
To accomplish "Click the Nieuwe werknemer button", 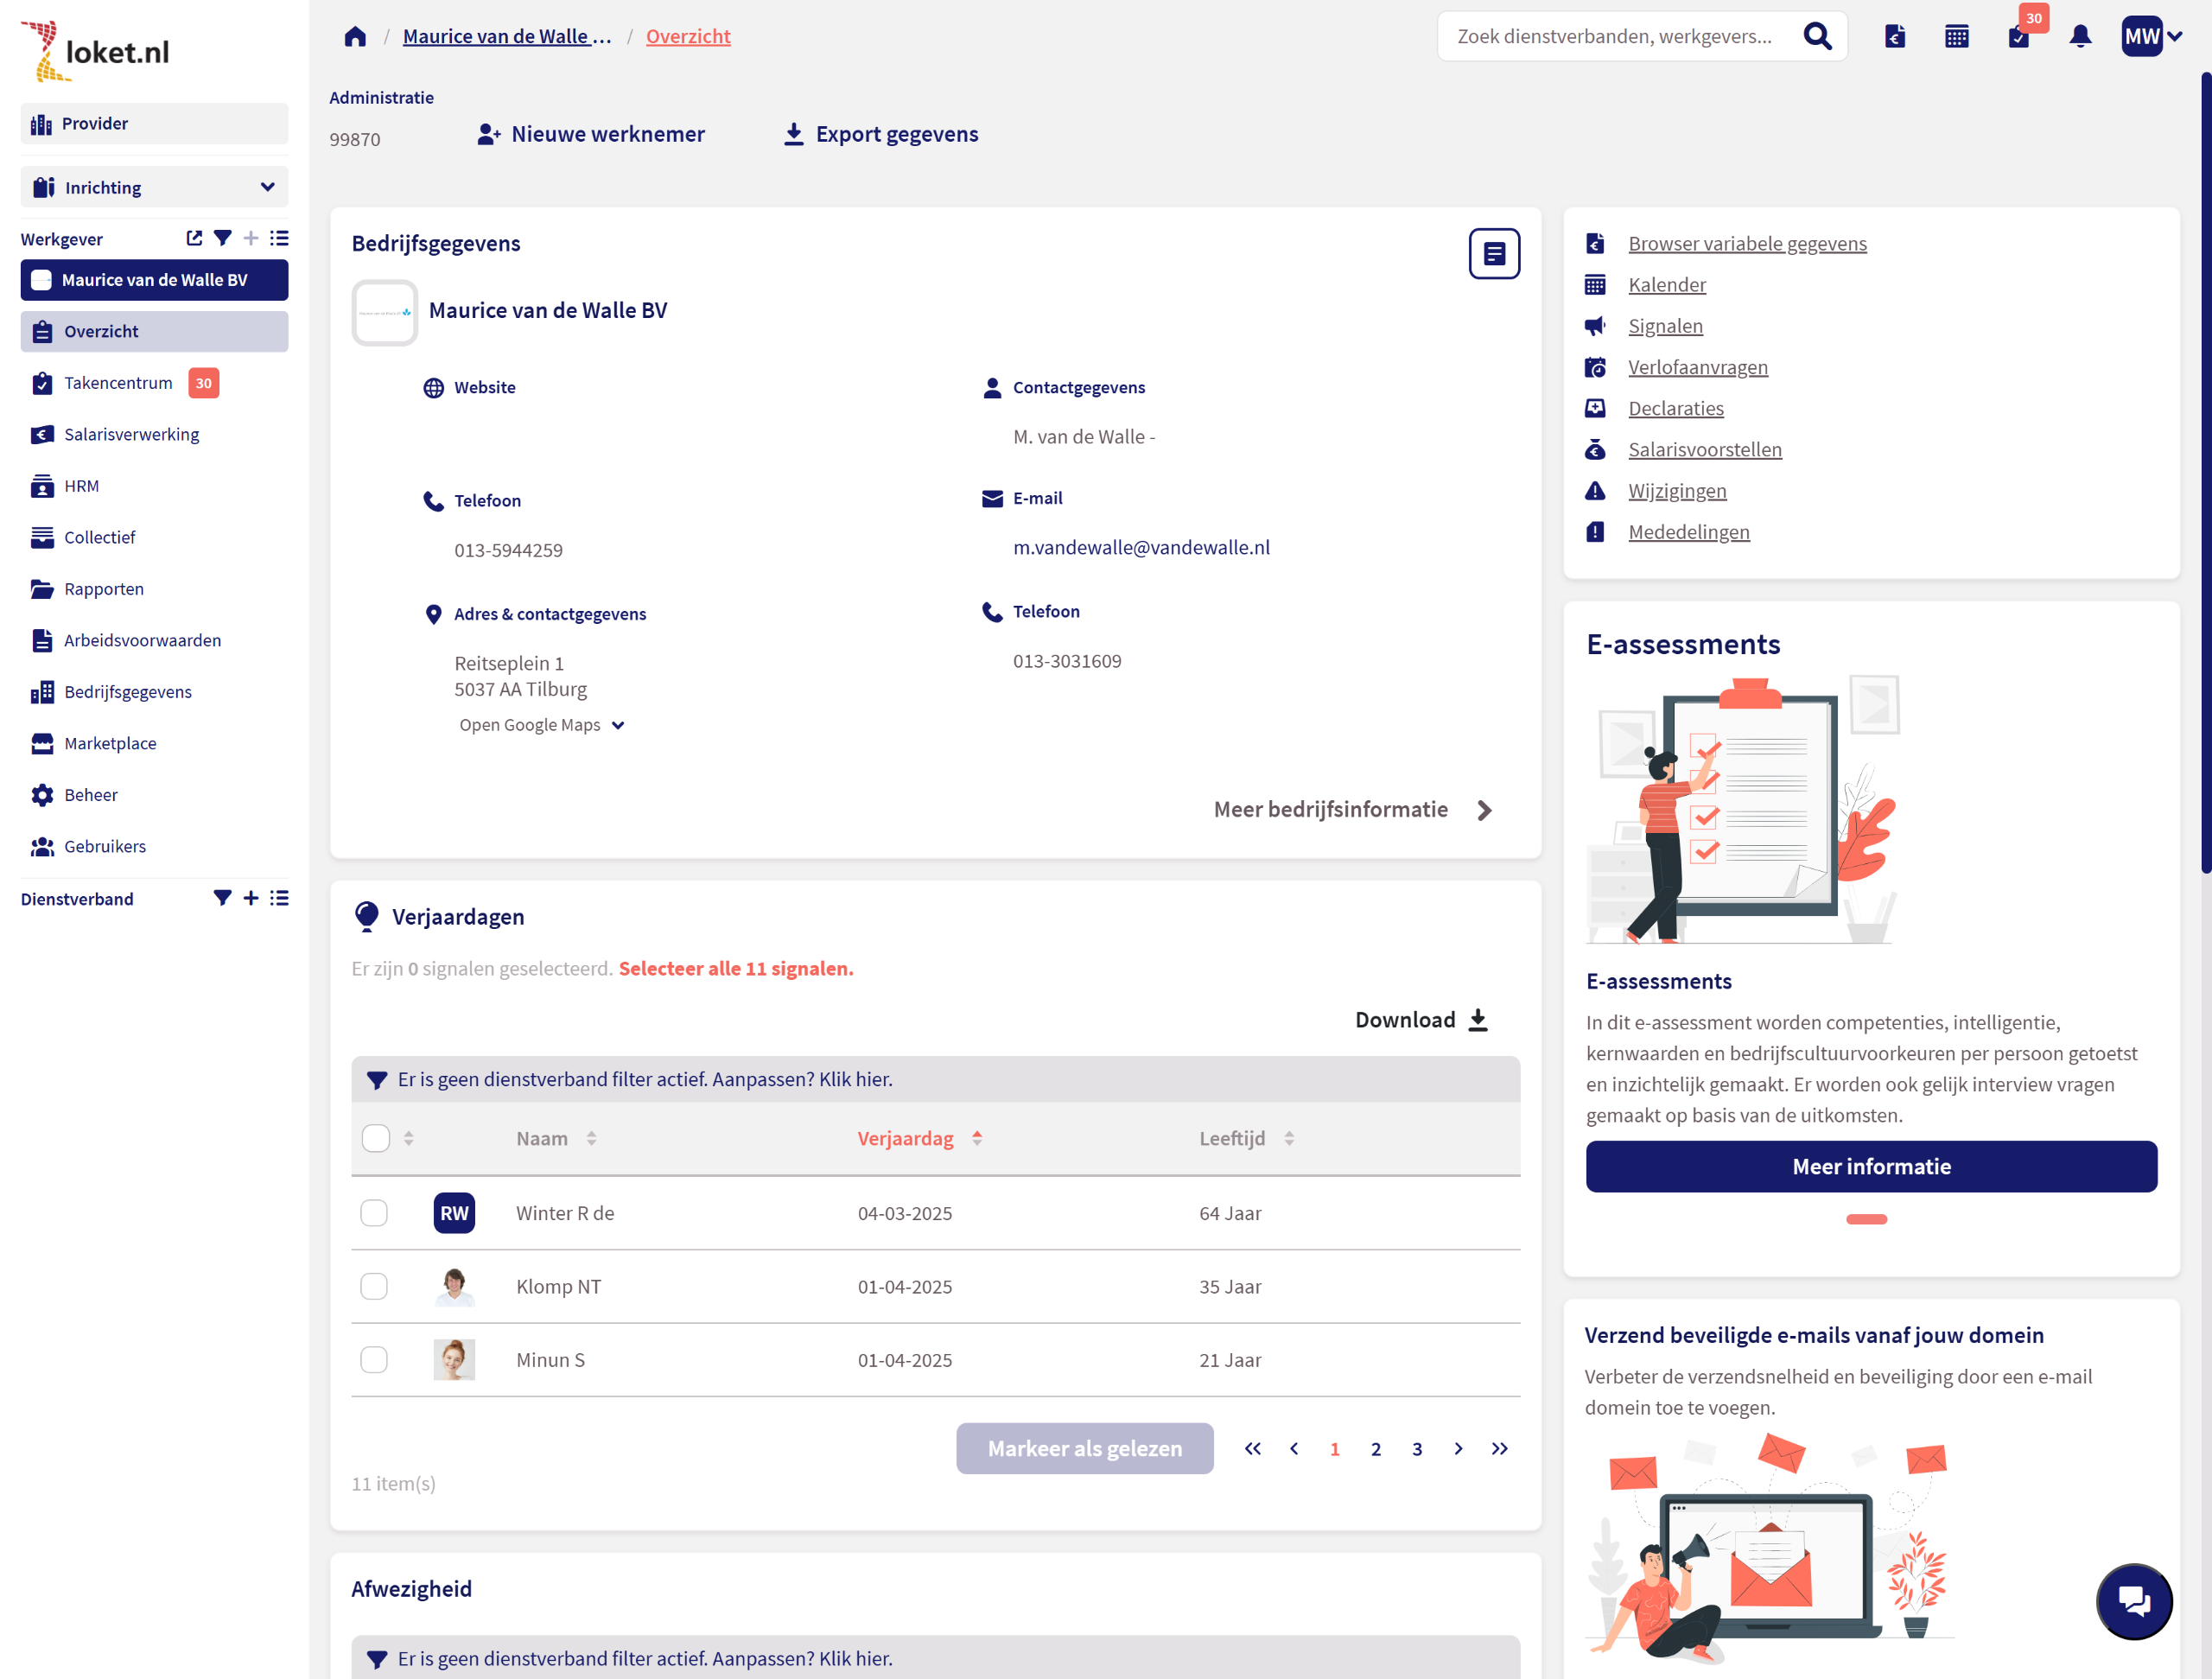I will point(591,134).
